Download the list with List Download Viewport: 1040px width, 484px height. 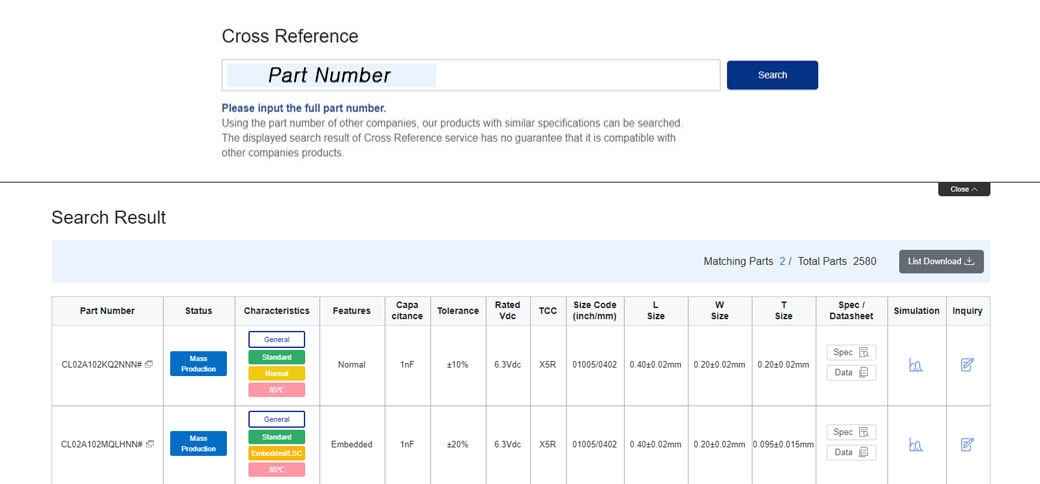tap(941, 261)
